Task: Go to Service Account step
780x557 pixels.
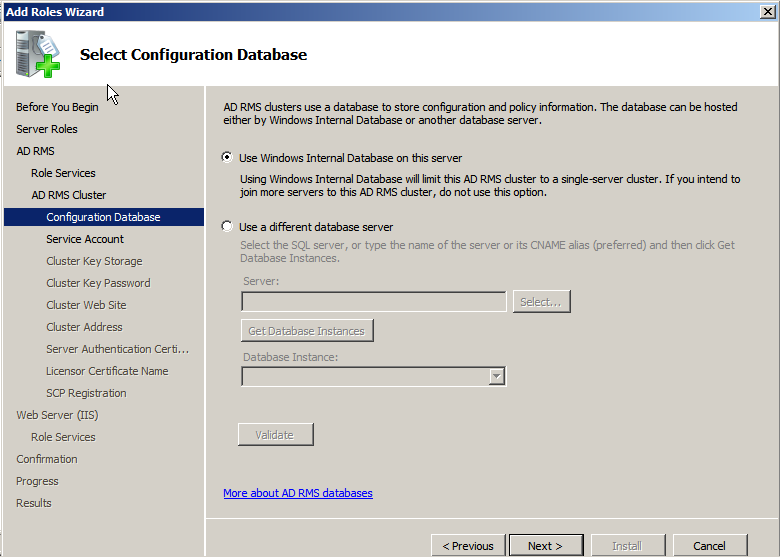Action: pyautogui.click(x=85, y=239)
